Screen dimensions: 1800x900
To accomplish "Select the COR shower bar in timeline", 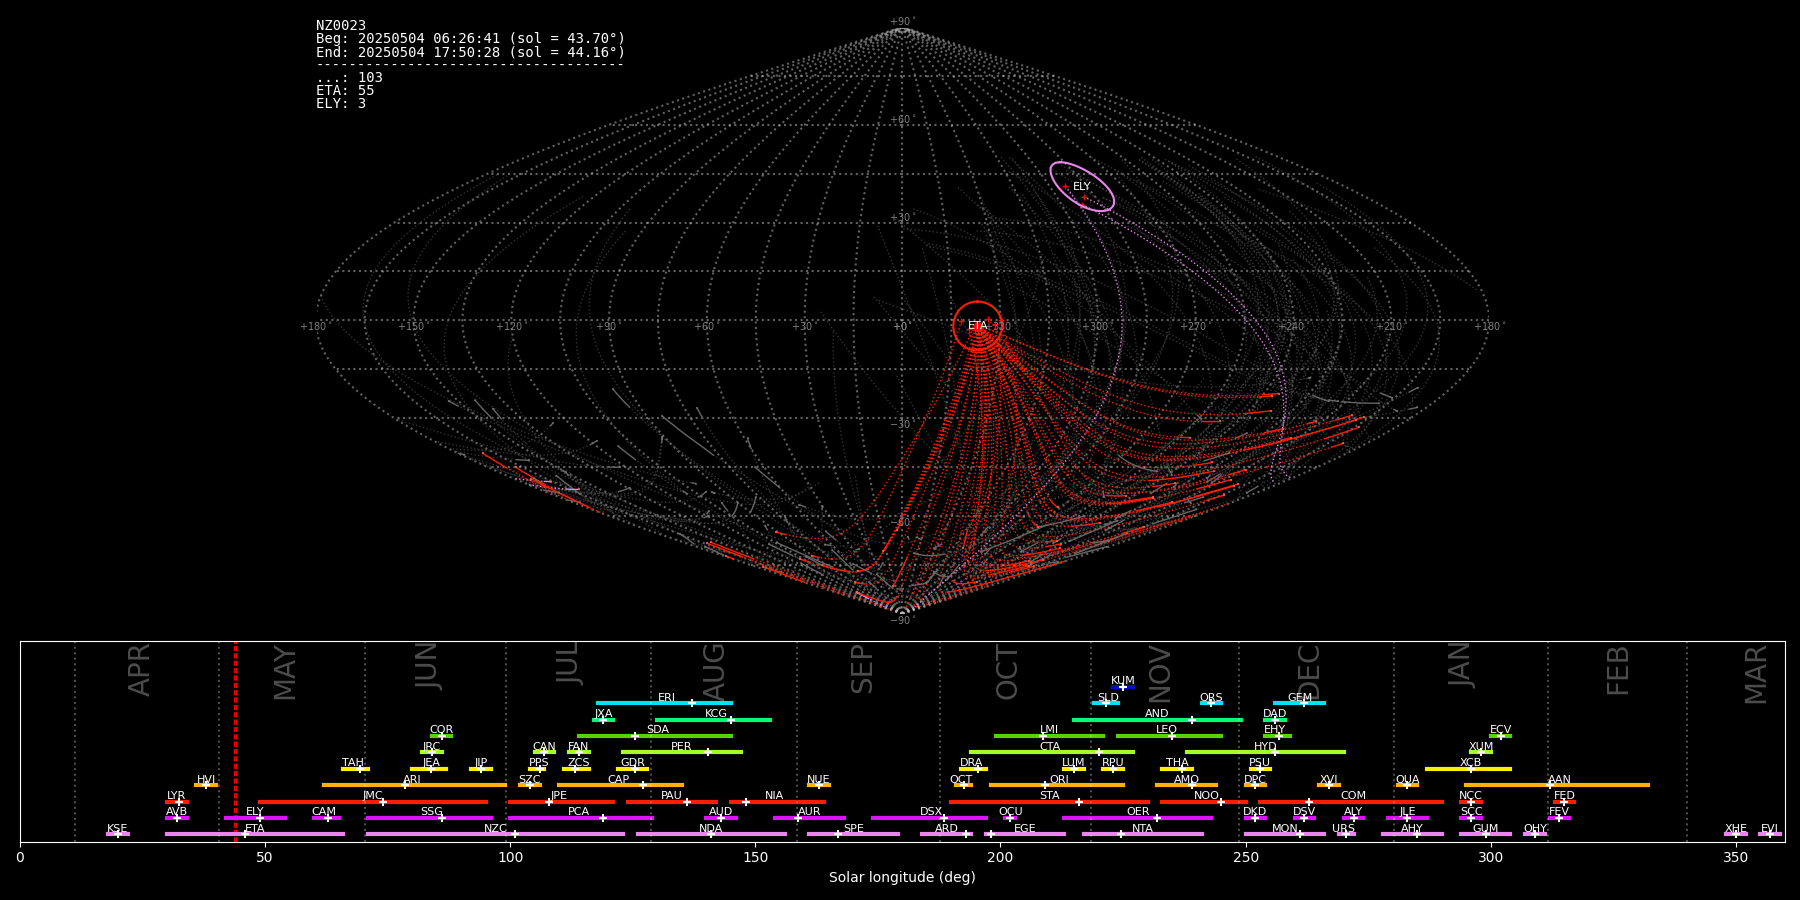I will coord(441,736).
